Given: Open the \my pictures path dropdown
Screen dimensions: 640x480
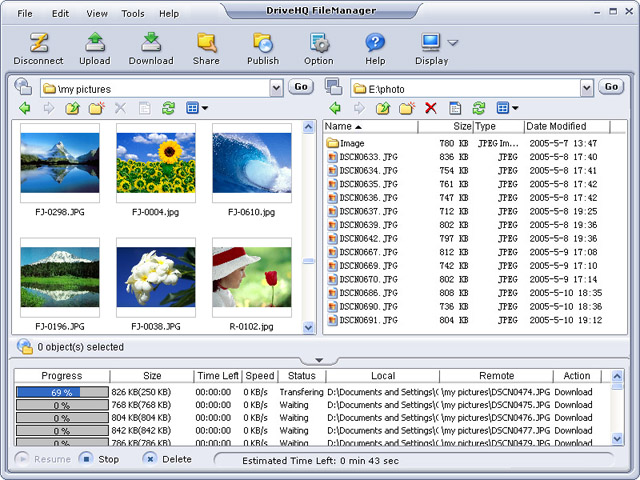Looking at the screenshot, I should 277,88.
